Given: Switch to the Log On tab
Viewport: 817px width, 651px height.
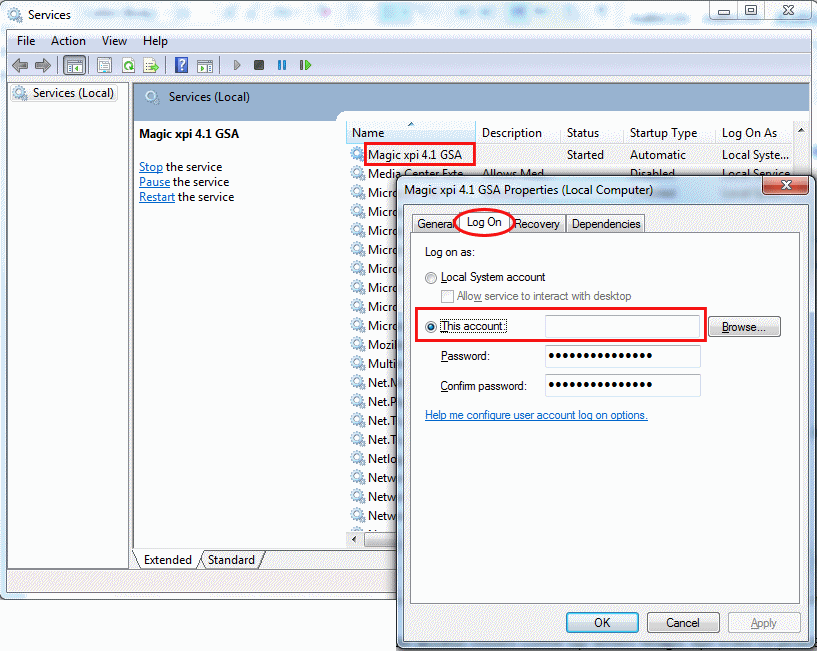Looking at the screenshot, I should (x=484, y=222).
